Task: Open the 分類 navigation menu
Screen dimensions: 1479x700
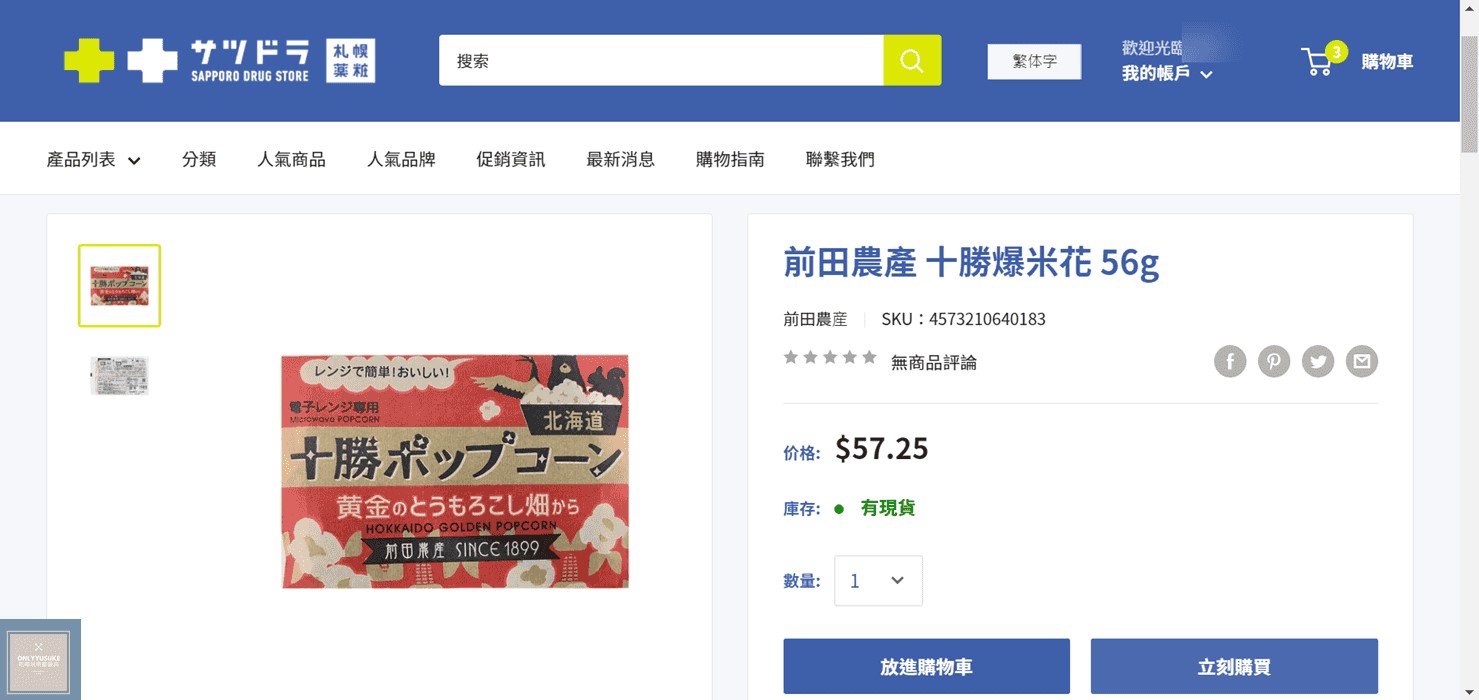Action: pos(198,158)
